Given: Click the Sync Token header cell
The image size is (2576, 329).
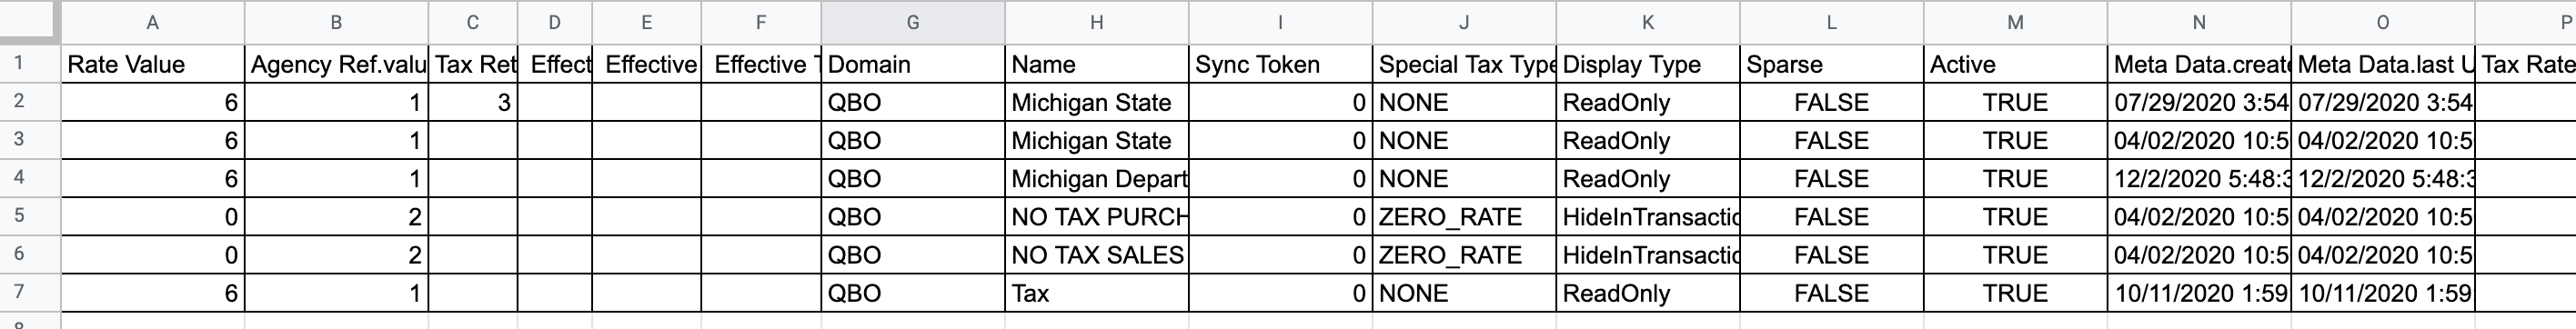Looking at the screenshot, I should 1280,65.
